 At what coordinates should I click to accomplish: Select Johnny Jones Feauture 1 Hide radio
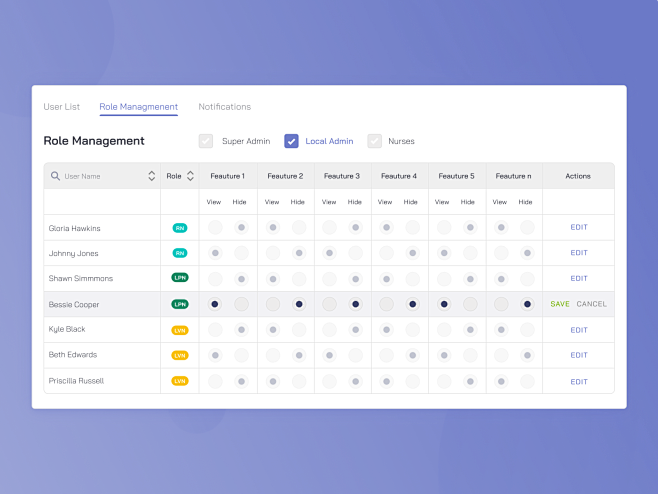point(241,253)
